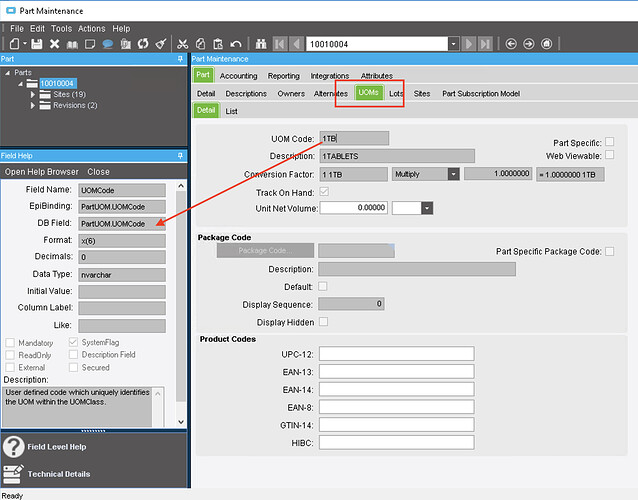Open part search with the binoculars icon
The image size is (638, 500).
tap(262, 44)
